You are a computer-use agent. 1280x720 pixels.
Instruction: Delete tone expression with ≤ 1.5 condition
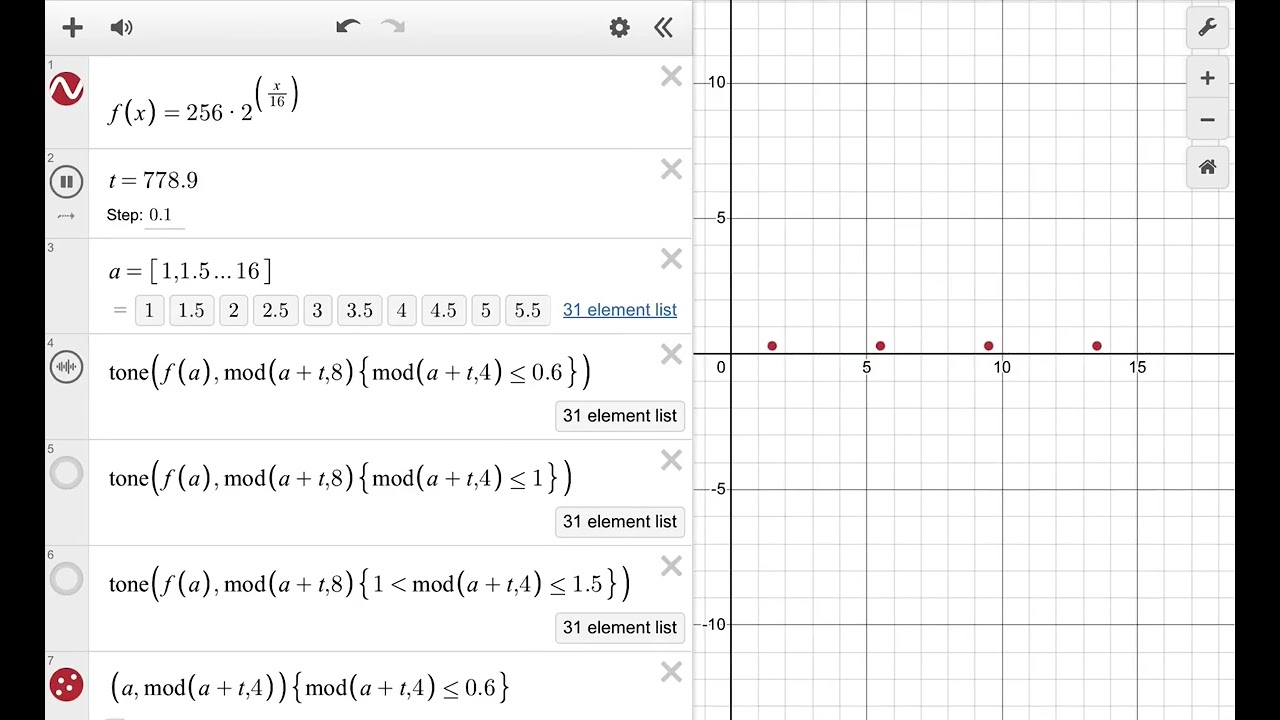tap(671, 567)
